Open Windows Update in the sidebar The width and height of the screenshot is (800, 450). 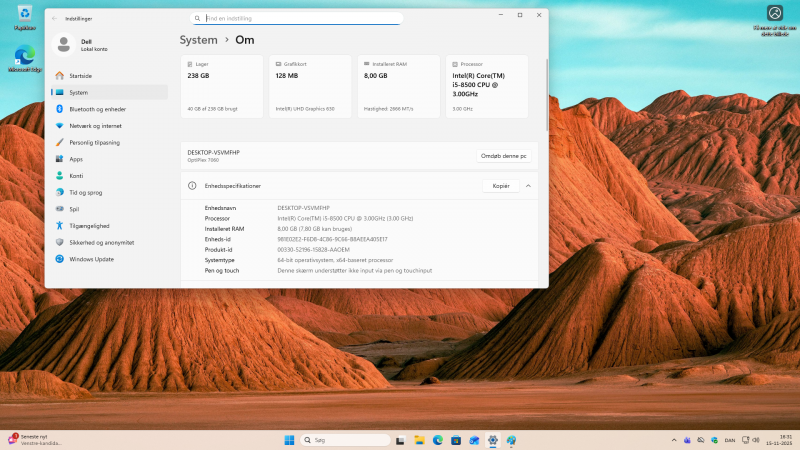tap(90, 259)
